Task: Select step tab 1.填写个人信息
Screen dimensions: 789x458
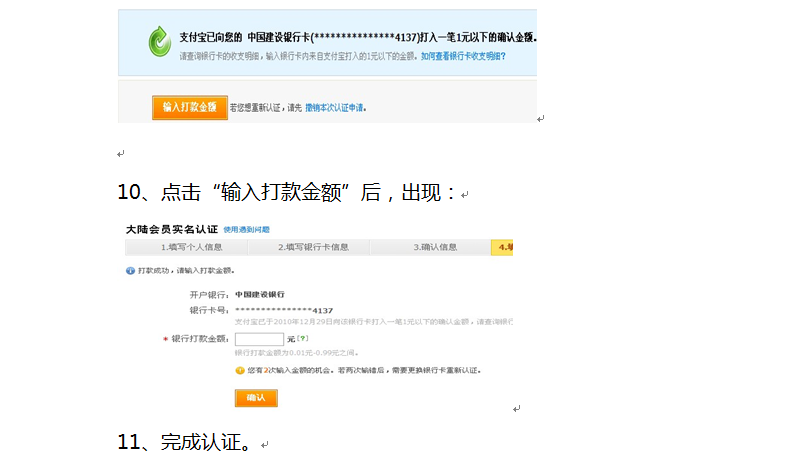Action: pyautogui.click(x=191, y=247)
